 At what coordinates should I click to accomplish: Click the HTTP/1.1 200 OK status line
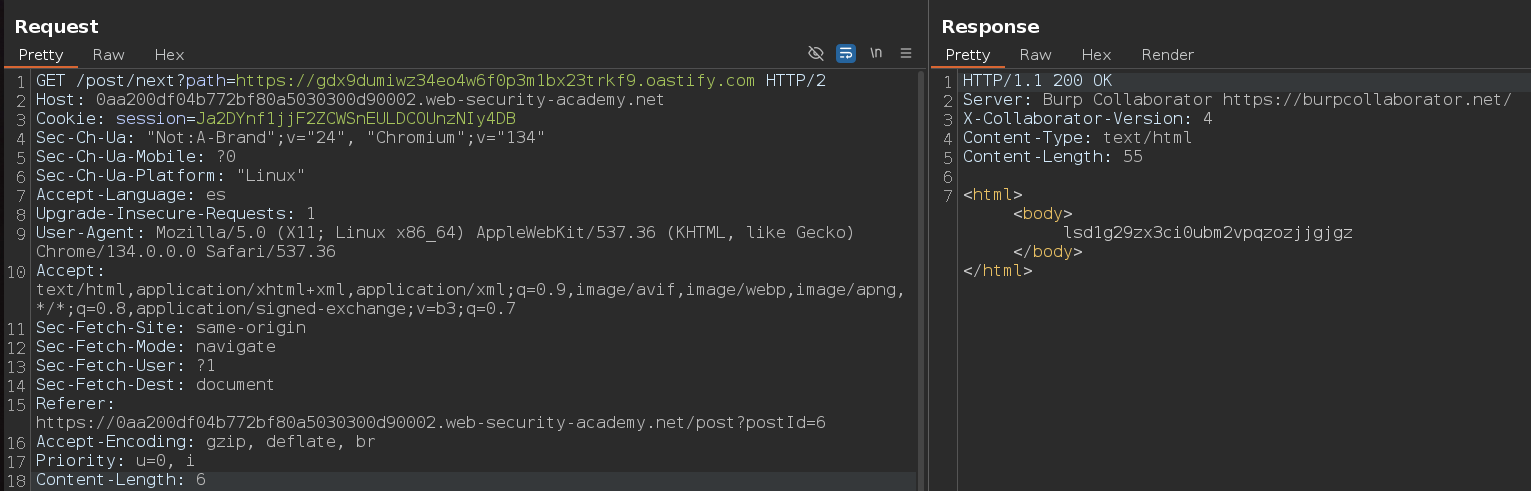[x=1037, y=81]
